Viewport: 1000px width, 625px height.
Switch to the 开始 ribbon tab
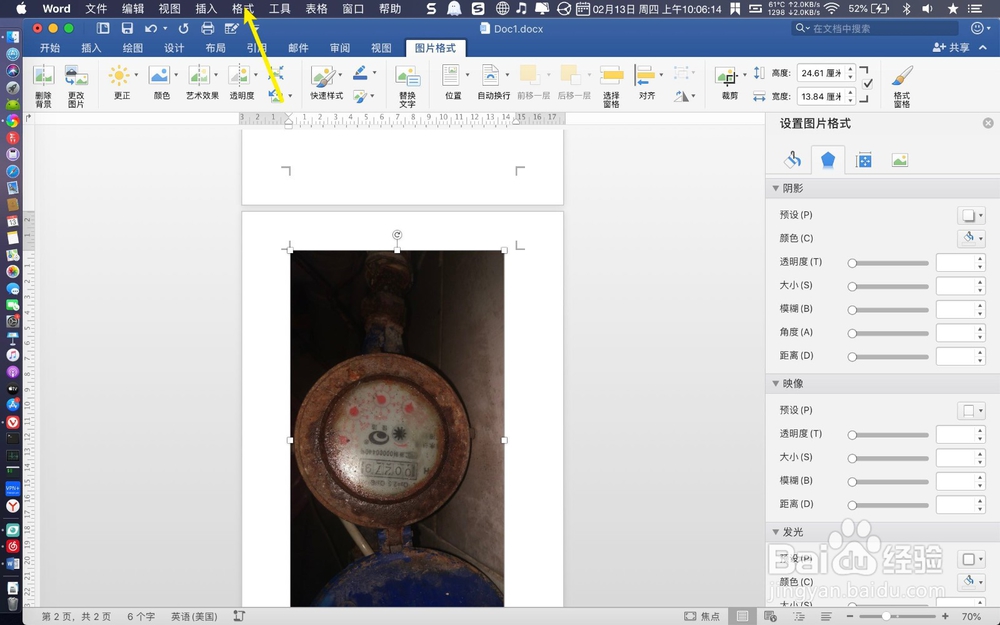[x=50, y=48]
